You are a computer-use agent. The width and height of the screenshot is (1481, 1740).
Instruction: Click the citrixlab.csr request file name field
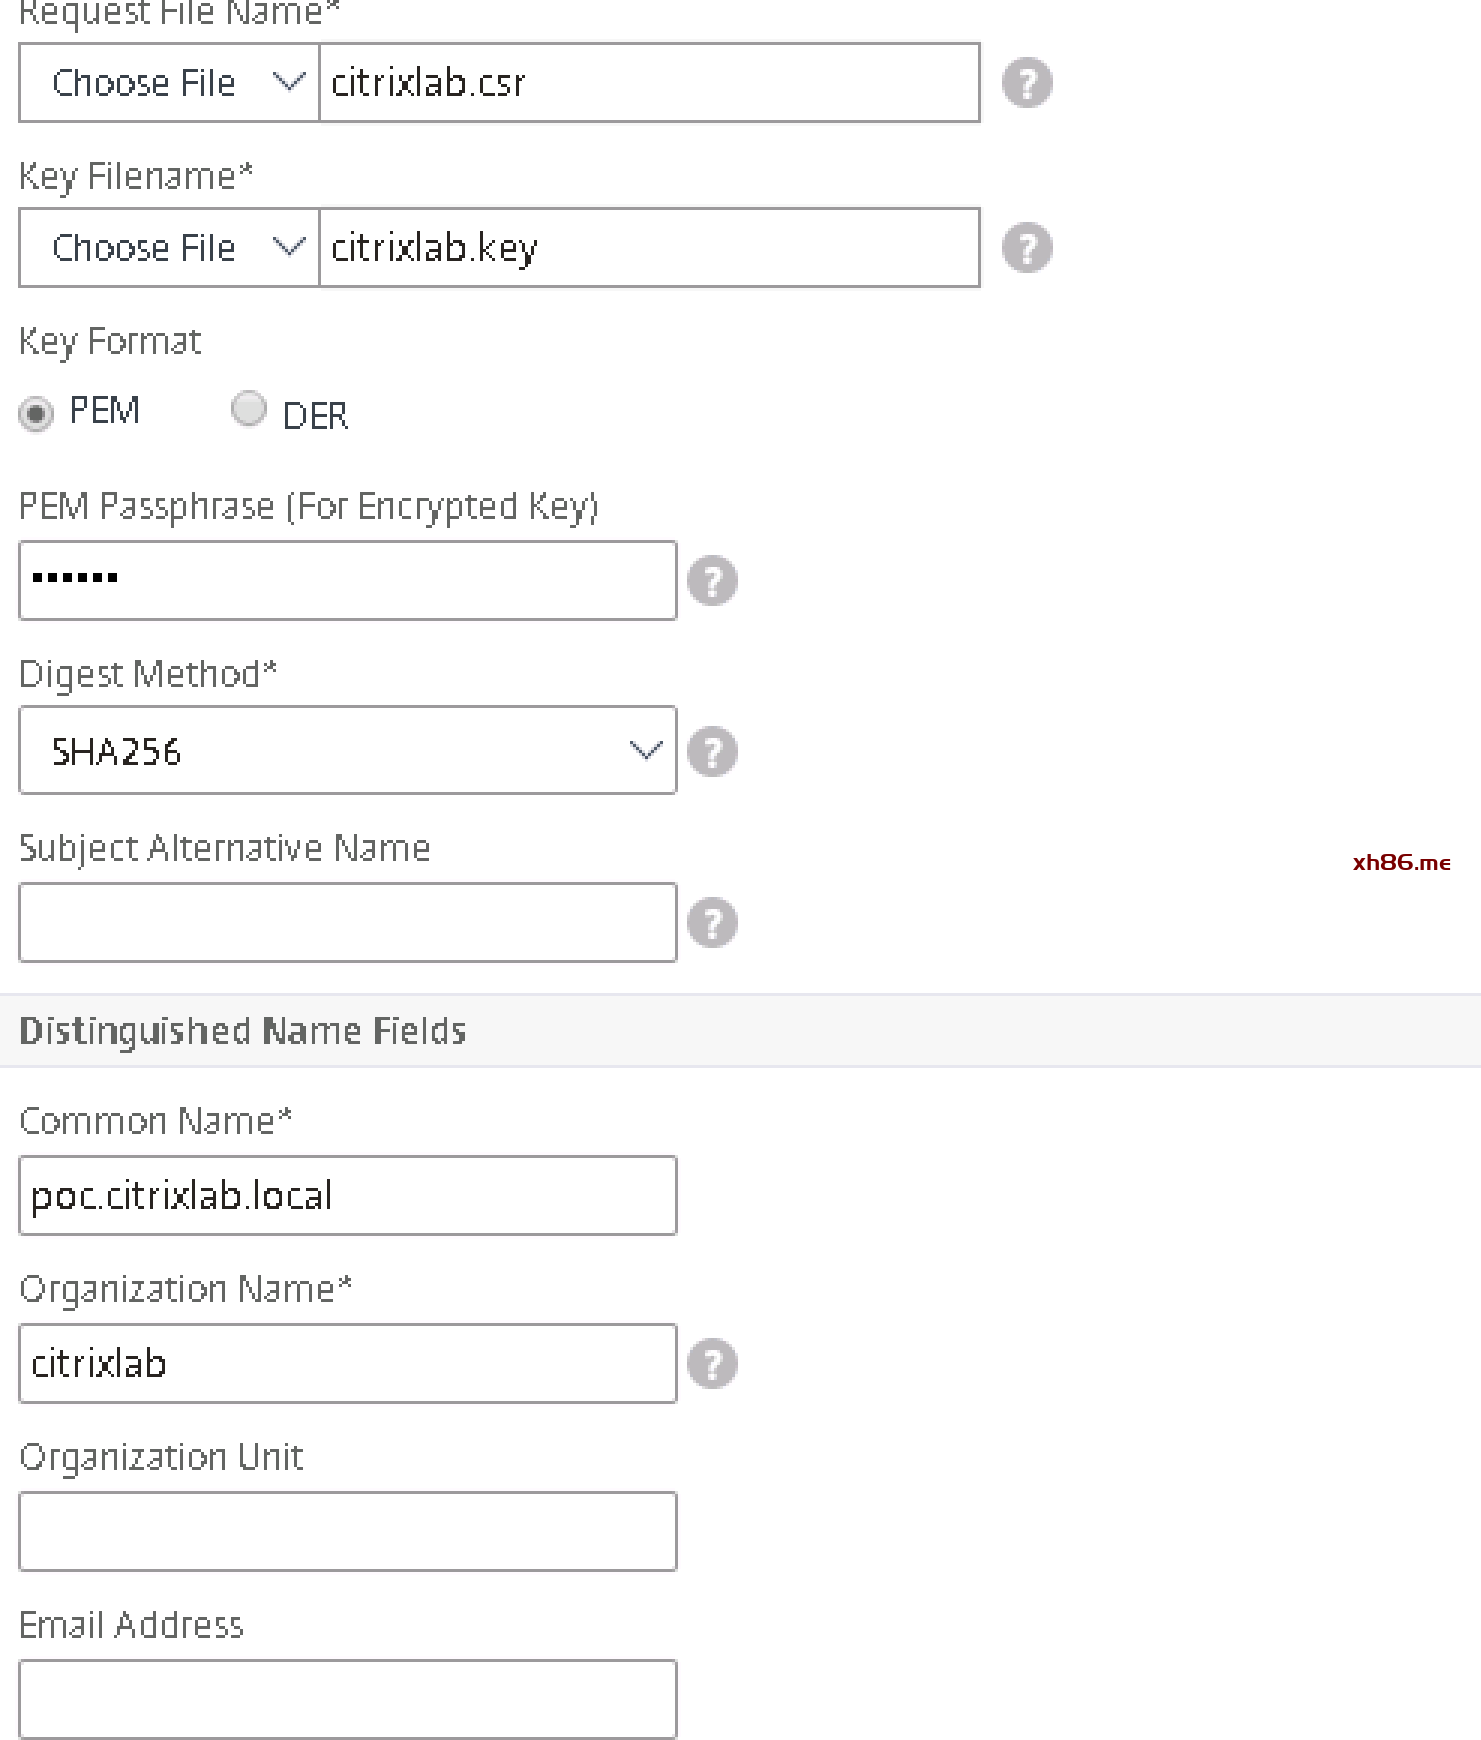[648, 83]
